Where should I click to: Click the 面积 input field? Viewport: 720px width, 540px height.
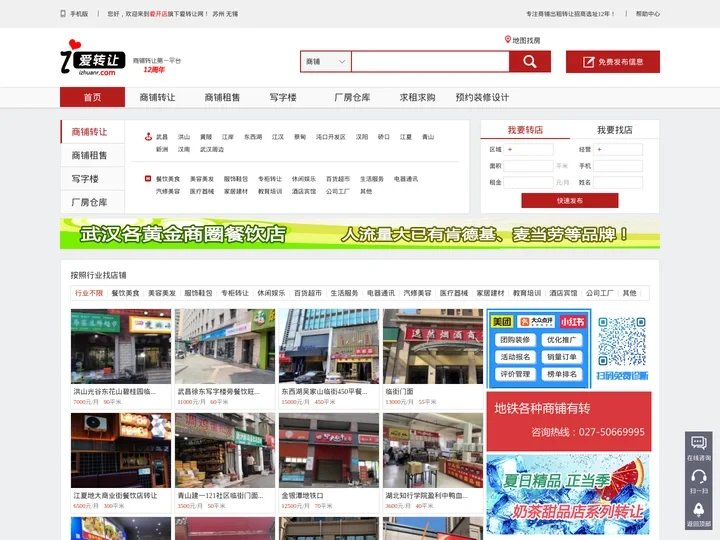(x=529, y=166)
